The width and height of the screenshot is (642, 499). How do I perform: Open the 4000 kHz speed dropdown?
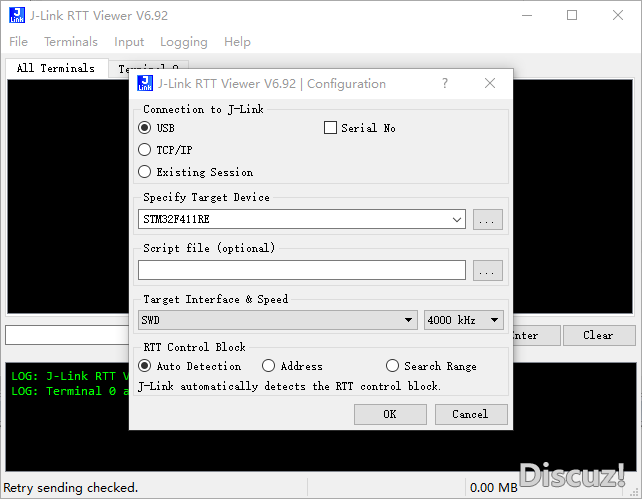pyautogui.click(x=463, y=320)
